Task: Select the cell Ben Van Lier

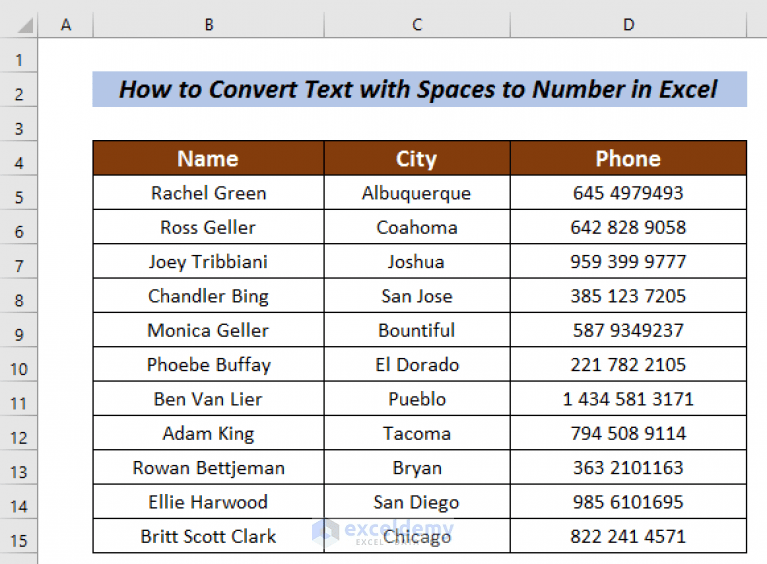Action: (208, 399)
